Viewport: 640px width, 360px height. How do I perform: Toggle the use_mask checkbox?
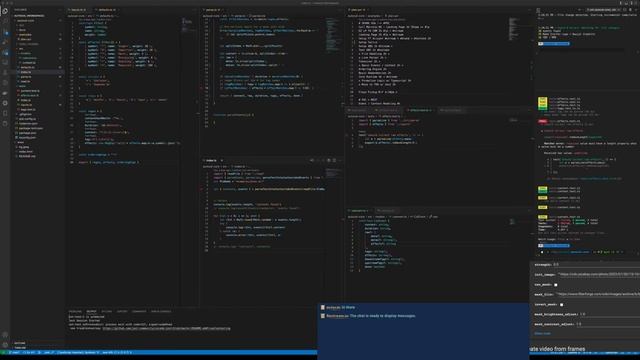(556, 285)
